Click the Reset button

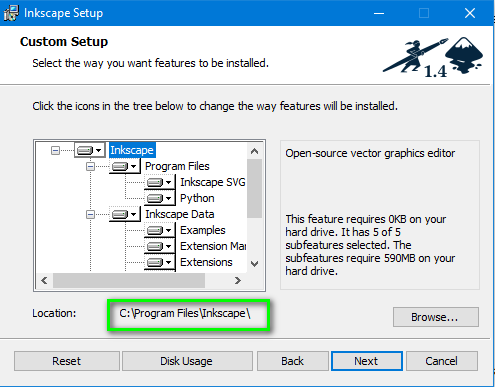[x=67, y=361]
